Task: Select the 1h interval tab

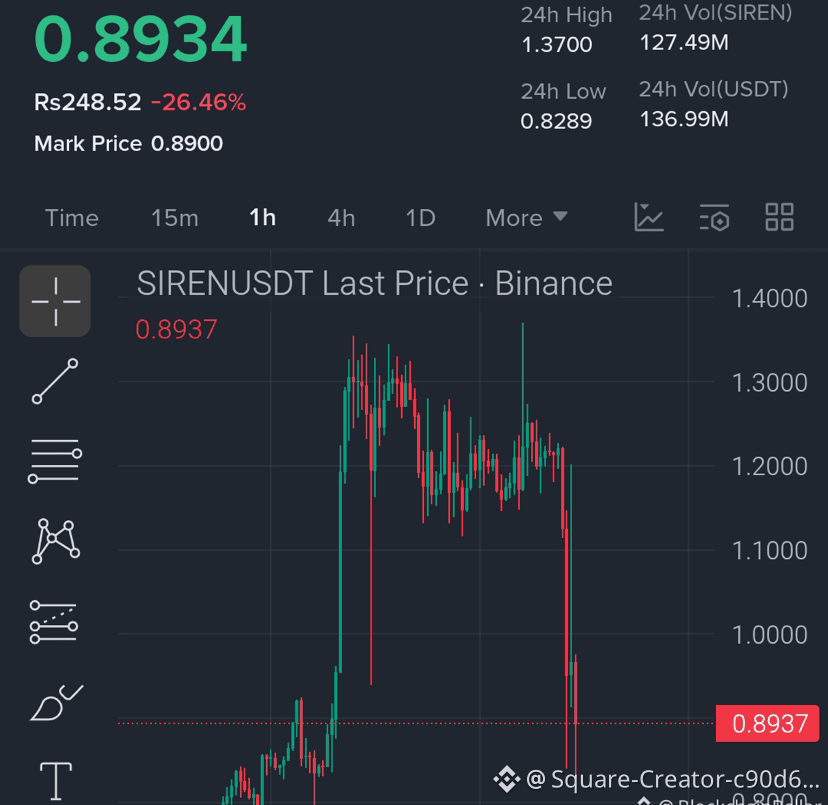Action: click(262, 218)
